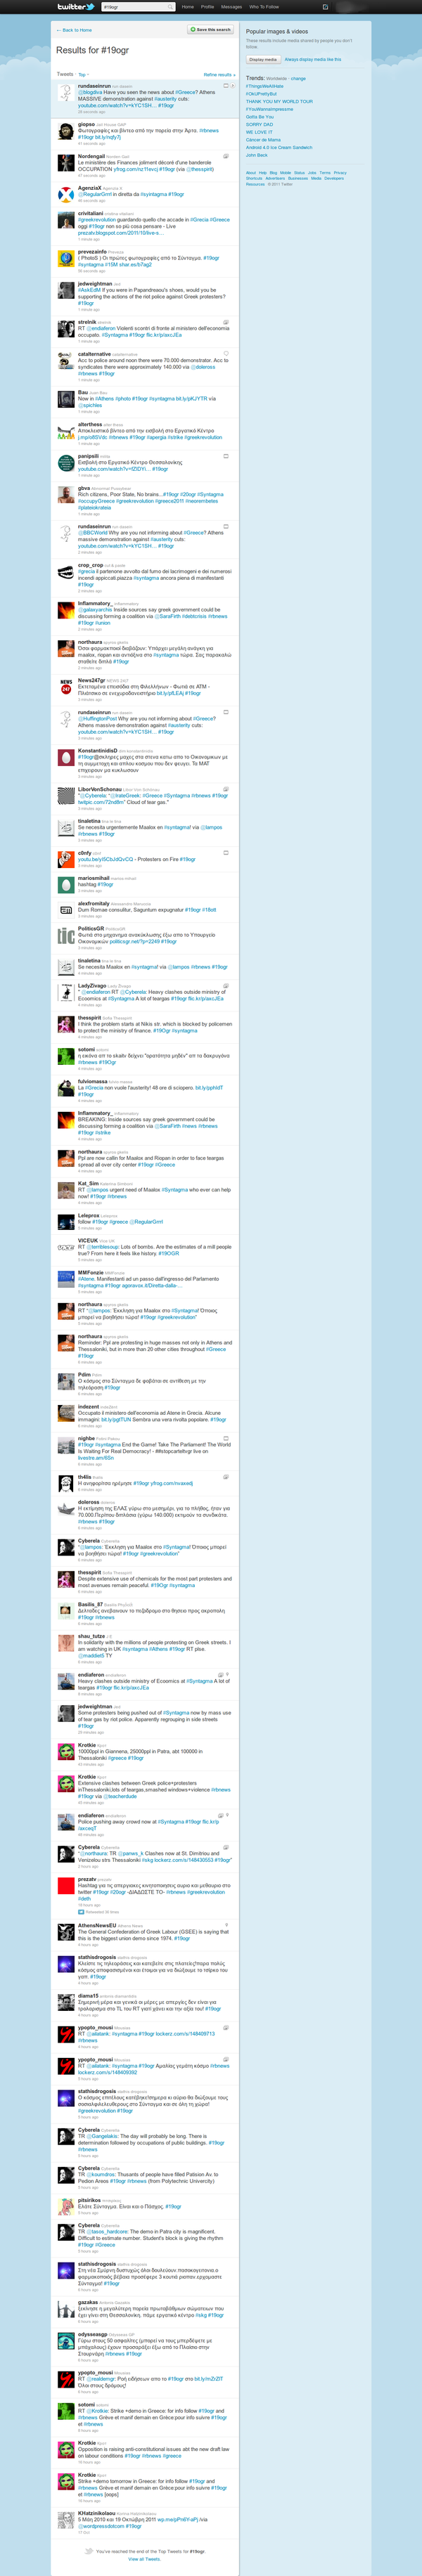Open the Tweets 'Top' filter dropdown
This screenshot has width=422, height=2576.
pos(83,74)
